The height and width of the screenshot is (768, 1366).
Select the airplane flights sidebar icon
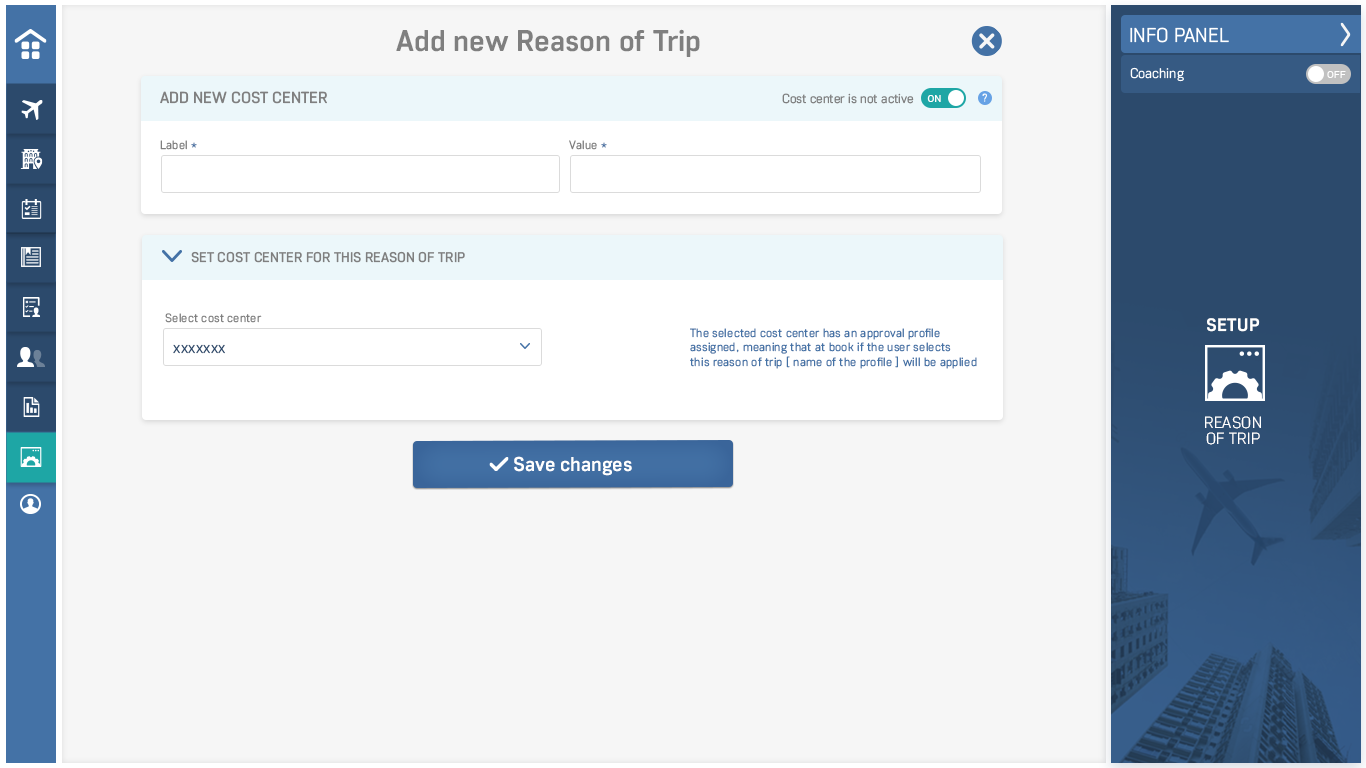point(31,109)
